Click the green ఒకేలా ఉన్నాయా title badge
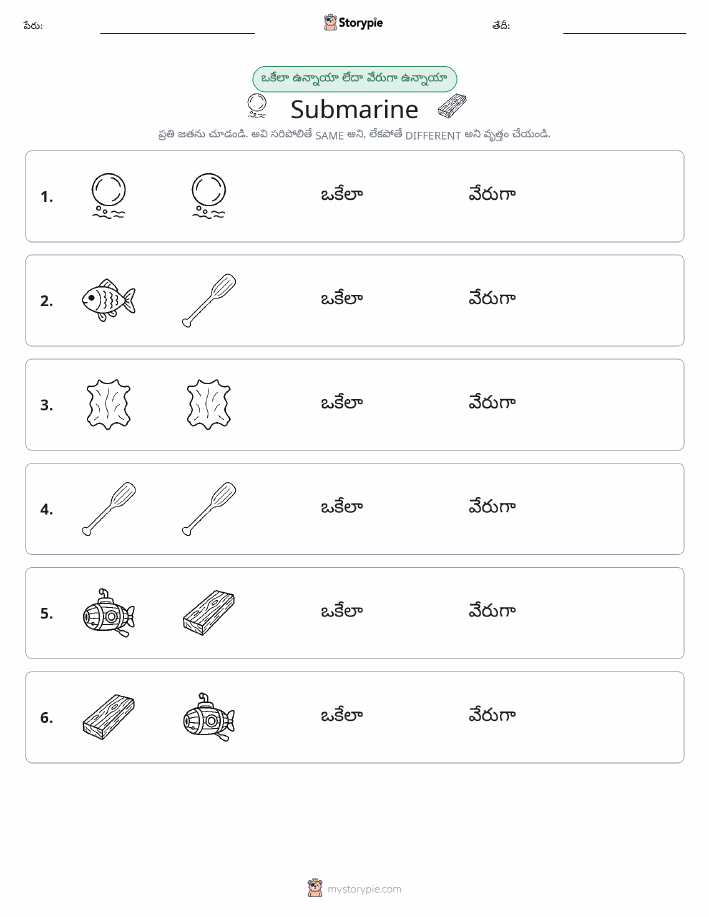 354,79
